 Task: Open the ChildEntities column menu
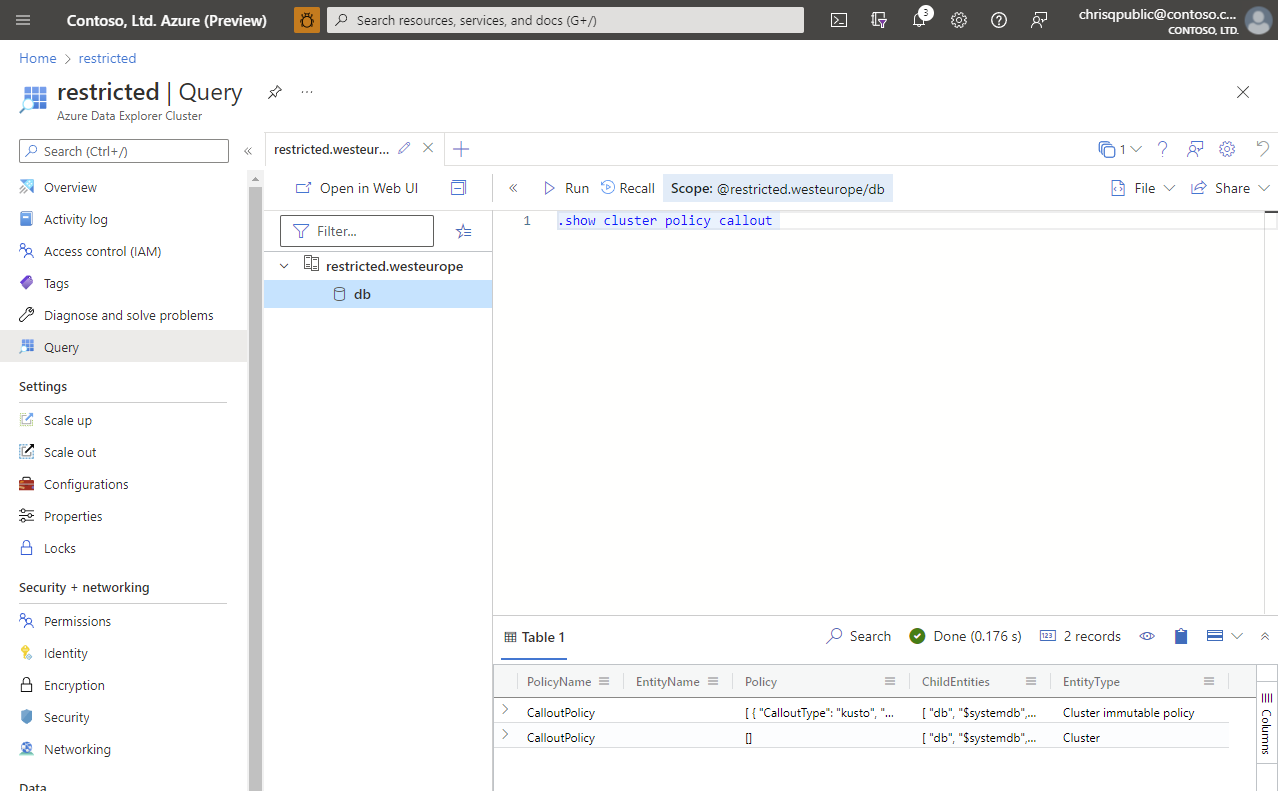1031,681
